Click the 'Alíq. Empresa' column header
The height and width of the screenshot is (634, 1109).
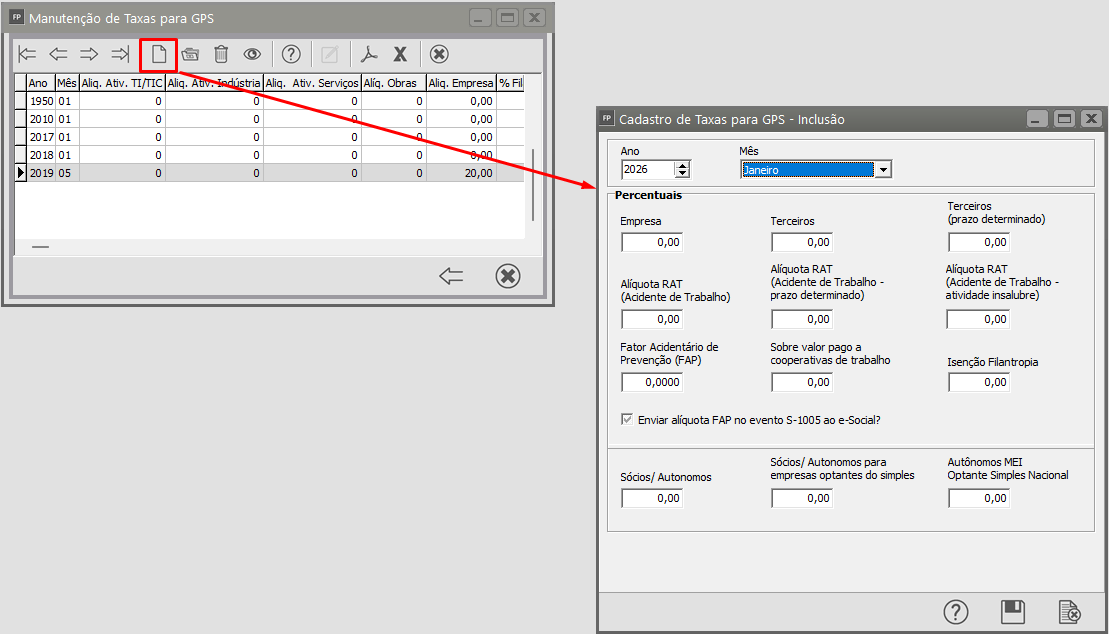pyautogui.click(x=460, y=83)
